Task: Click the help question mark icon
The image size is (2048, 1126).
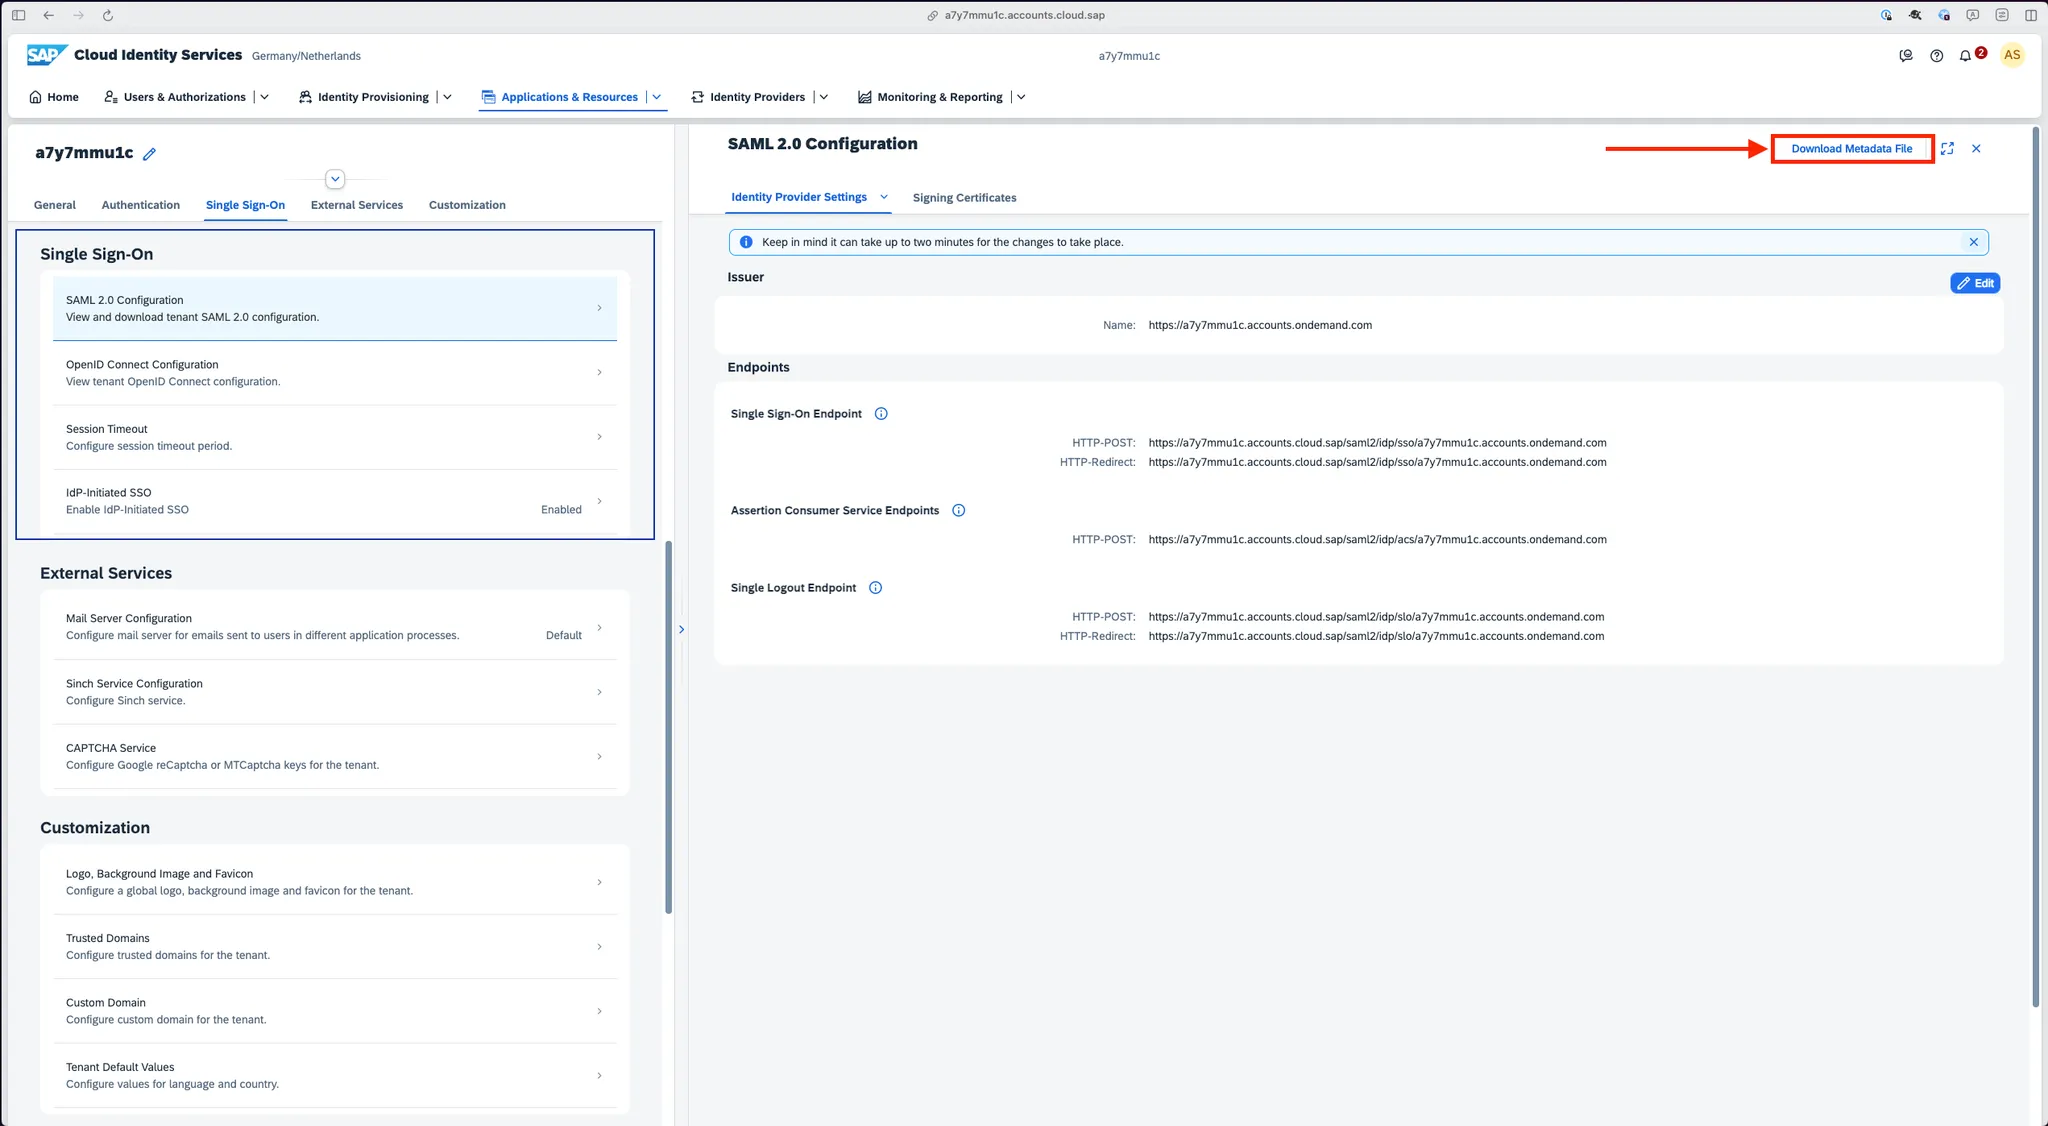Action: point(1936,56)
